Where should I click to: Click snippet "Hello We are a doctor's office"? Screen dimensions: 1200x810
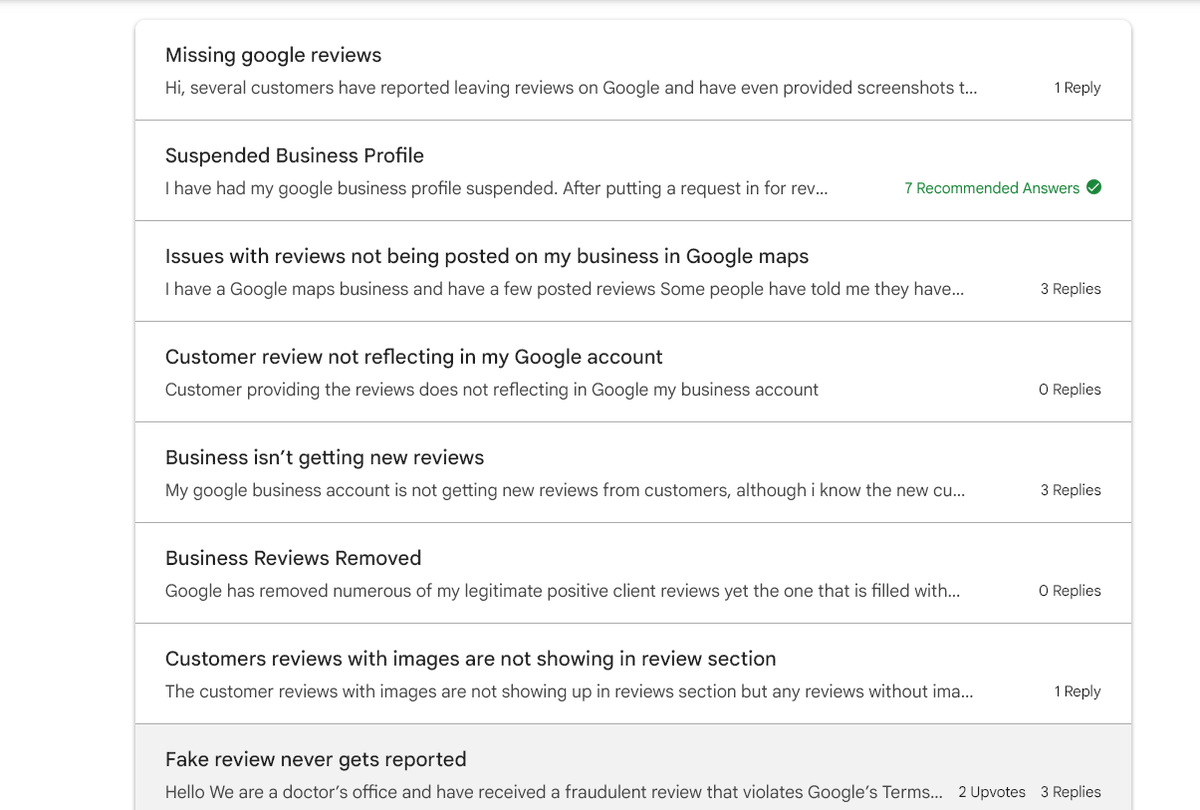(x=553, y=792)
